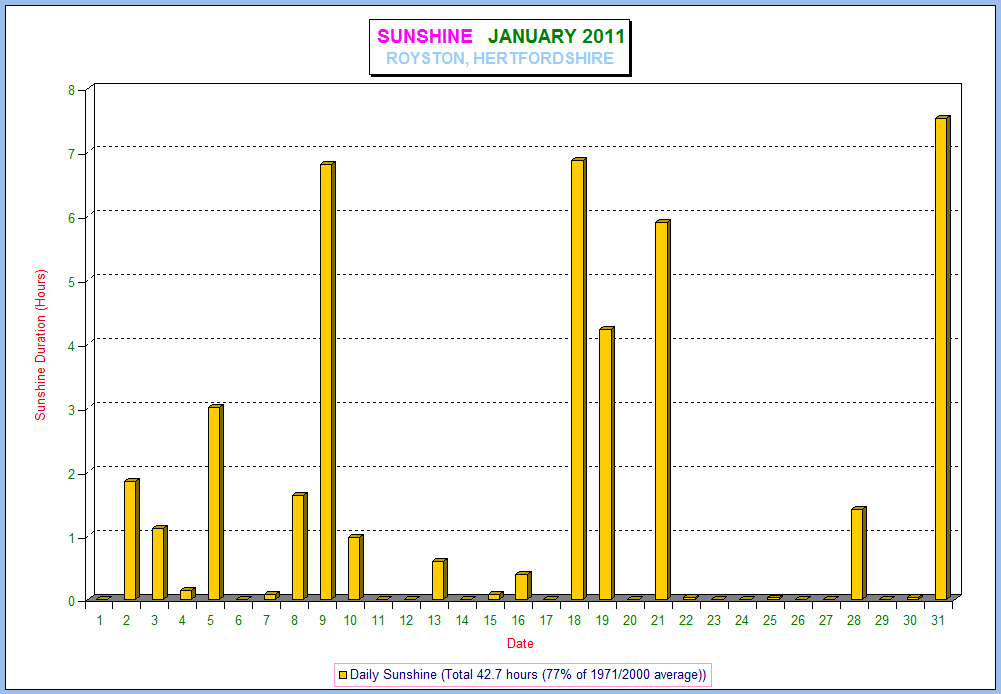The image size is (1001, 694).
Task: Click the x-axis date label 12
Action: coord(407,620)
